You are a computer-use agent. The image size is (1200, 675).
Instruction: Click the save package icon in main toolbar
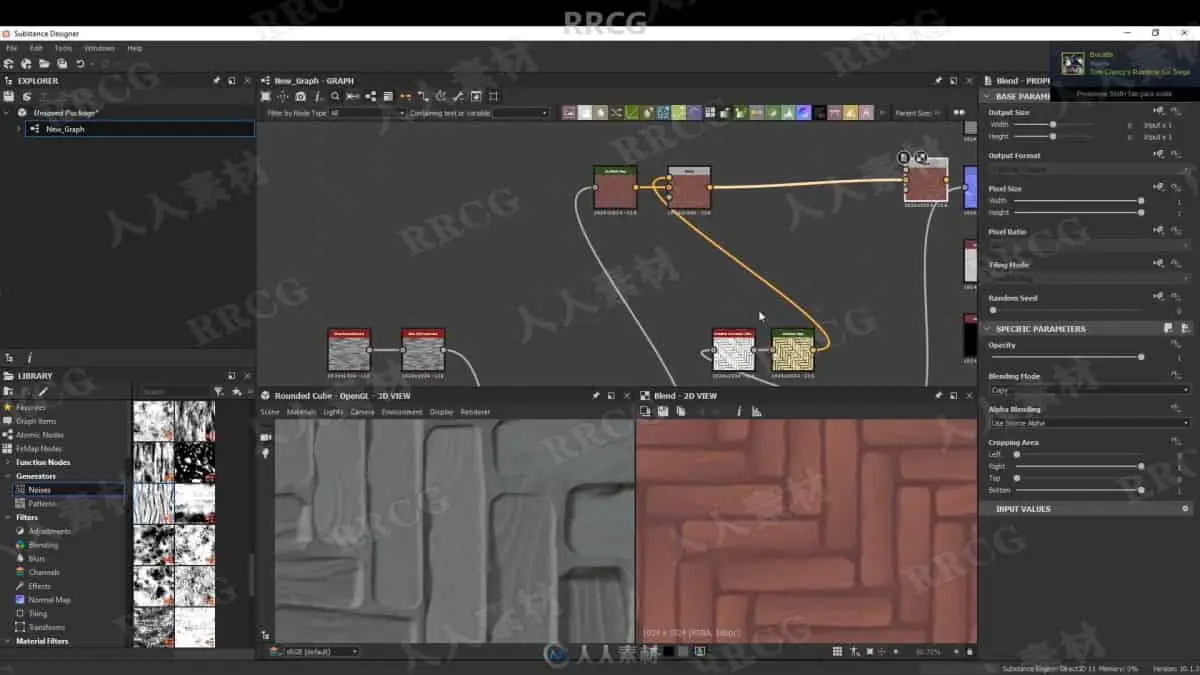pos(61,64)
